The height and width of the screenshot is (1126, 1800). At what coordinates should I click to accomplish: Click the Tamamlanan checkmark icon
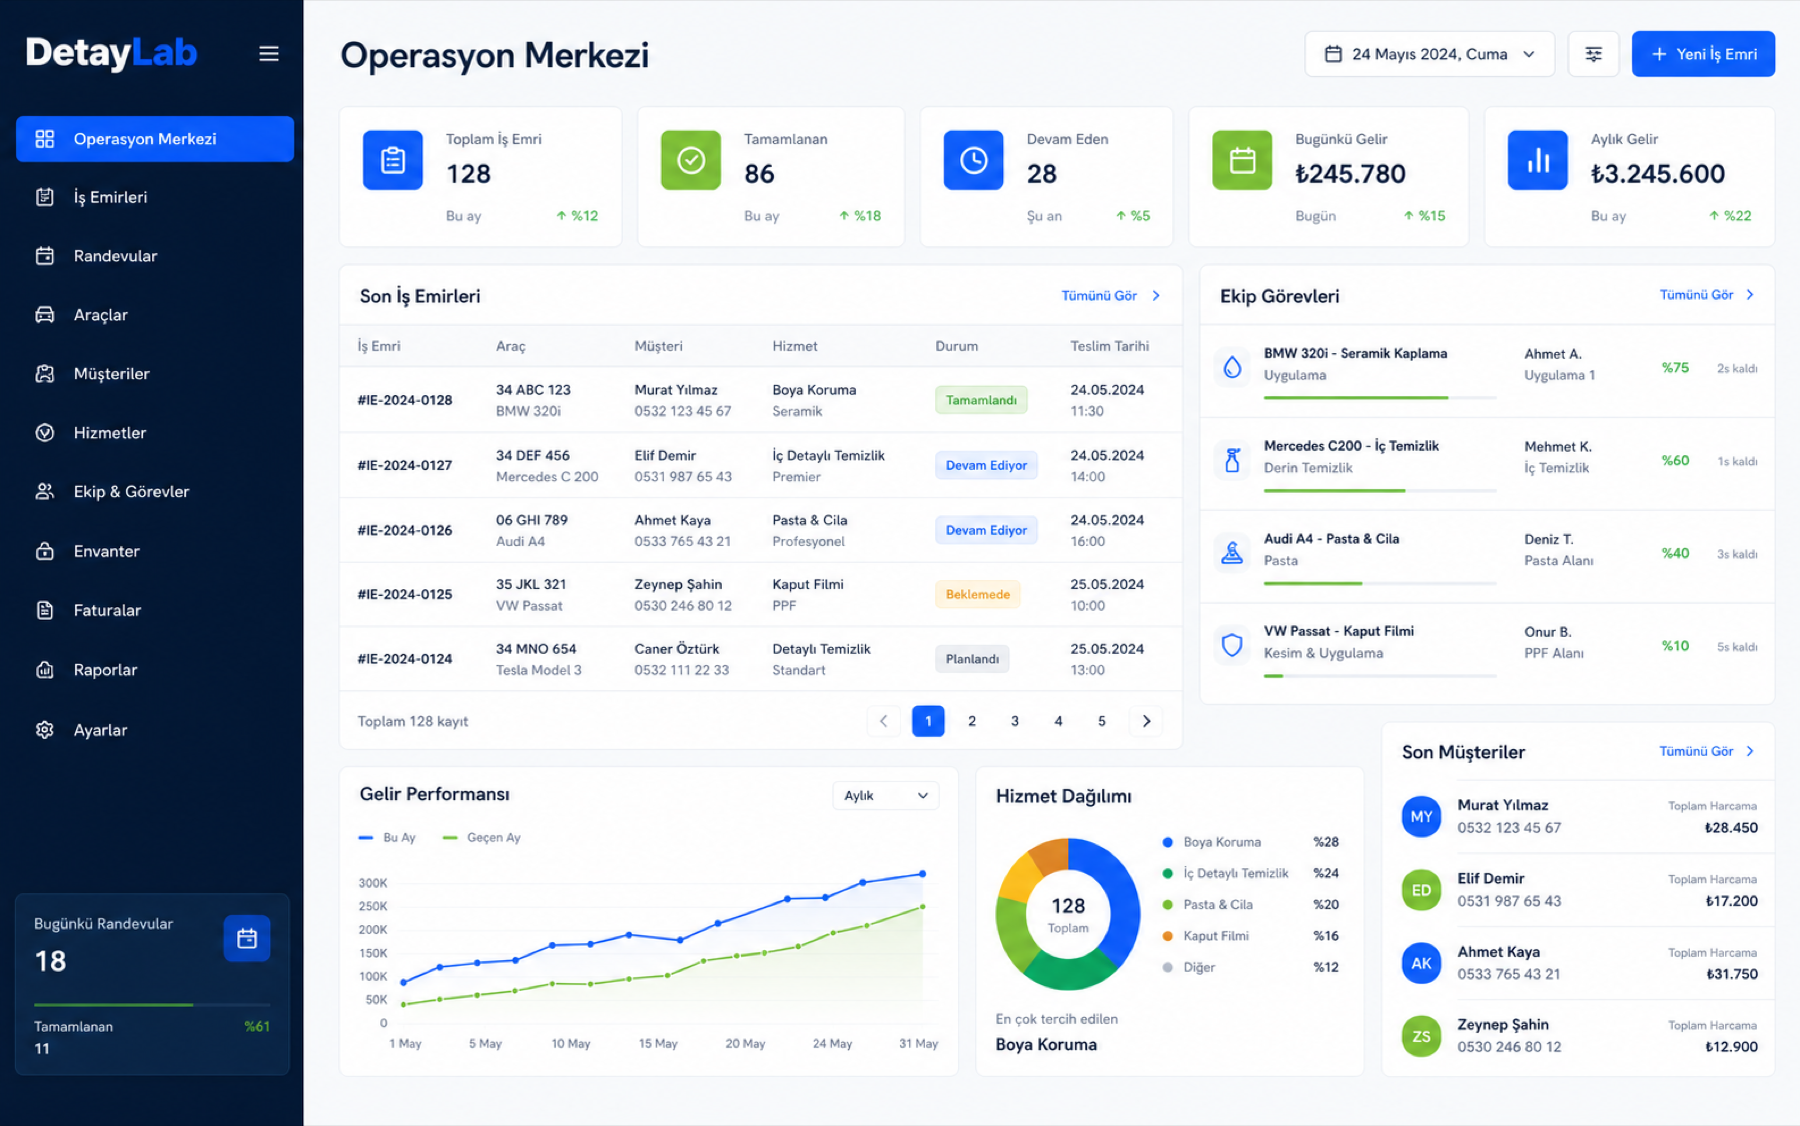(x=691, y=160)
